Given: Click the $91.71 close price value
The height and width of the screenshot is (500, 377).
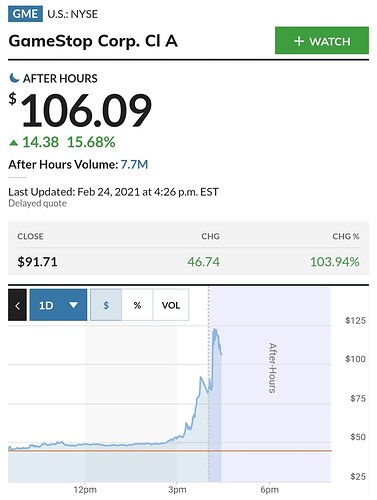Looking at the screenshot, I should [37, 262].
